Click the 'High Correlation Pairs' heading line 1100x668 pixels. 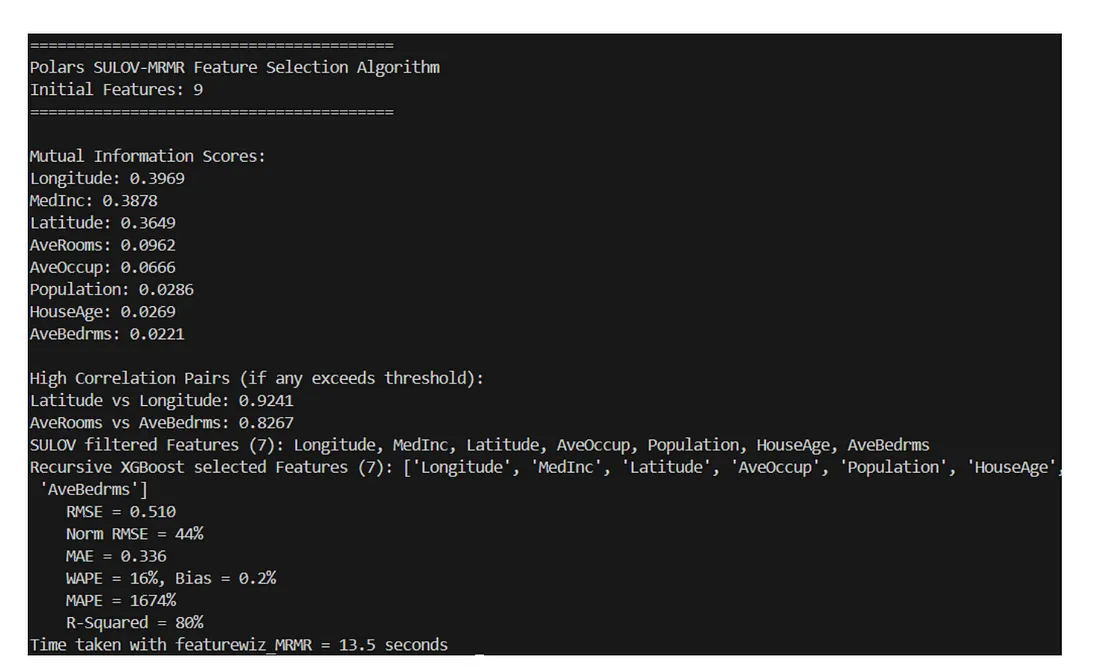[x=256, y=378]
